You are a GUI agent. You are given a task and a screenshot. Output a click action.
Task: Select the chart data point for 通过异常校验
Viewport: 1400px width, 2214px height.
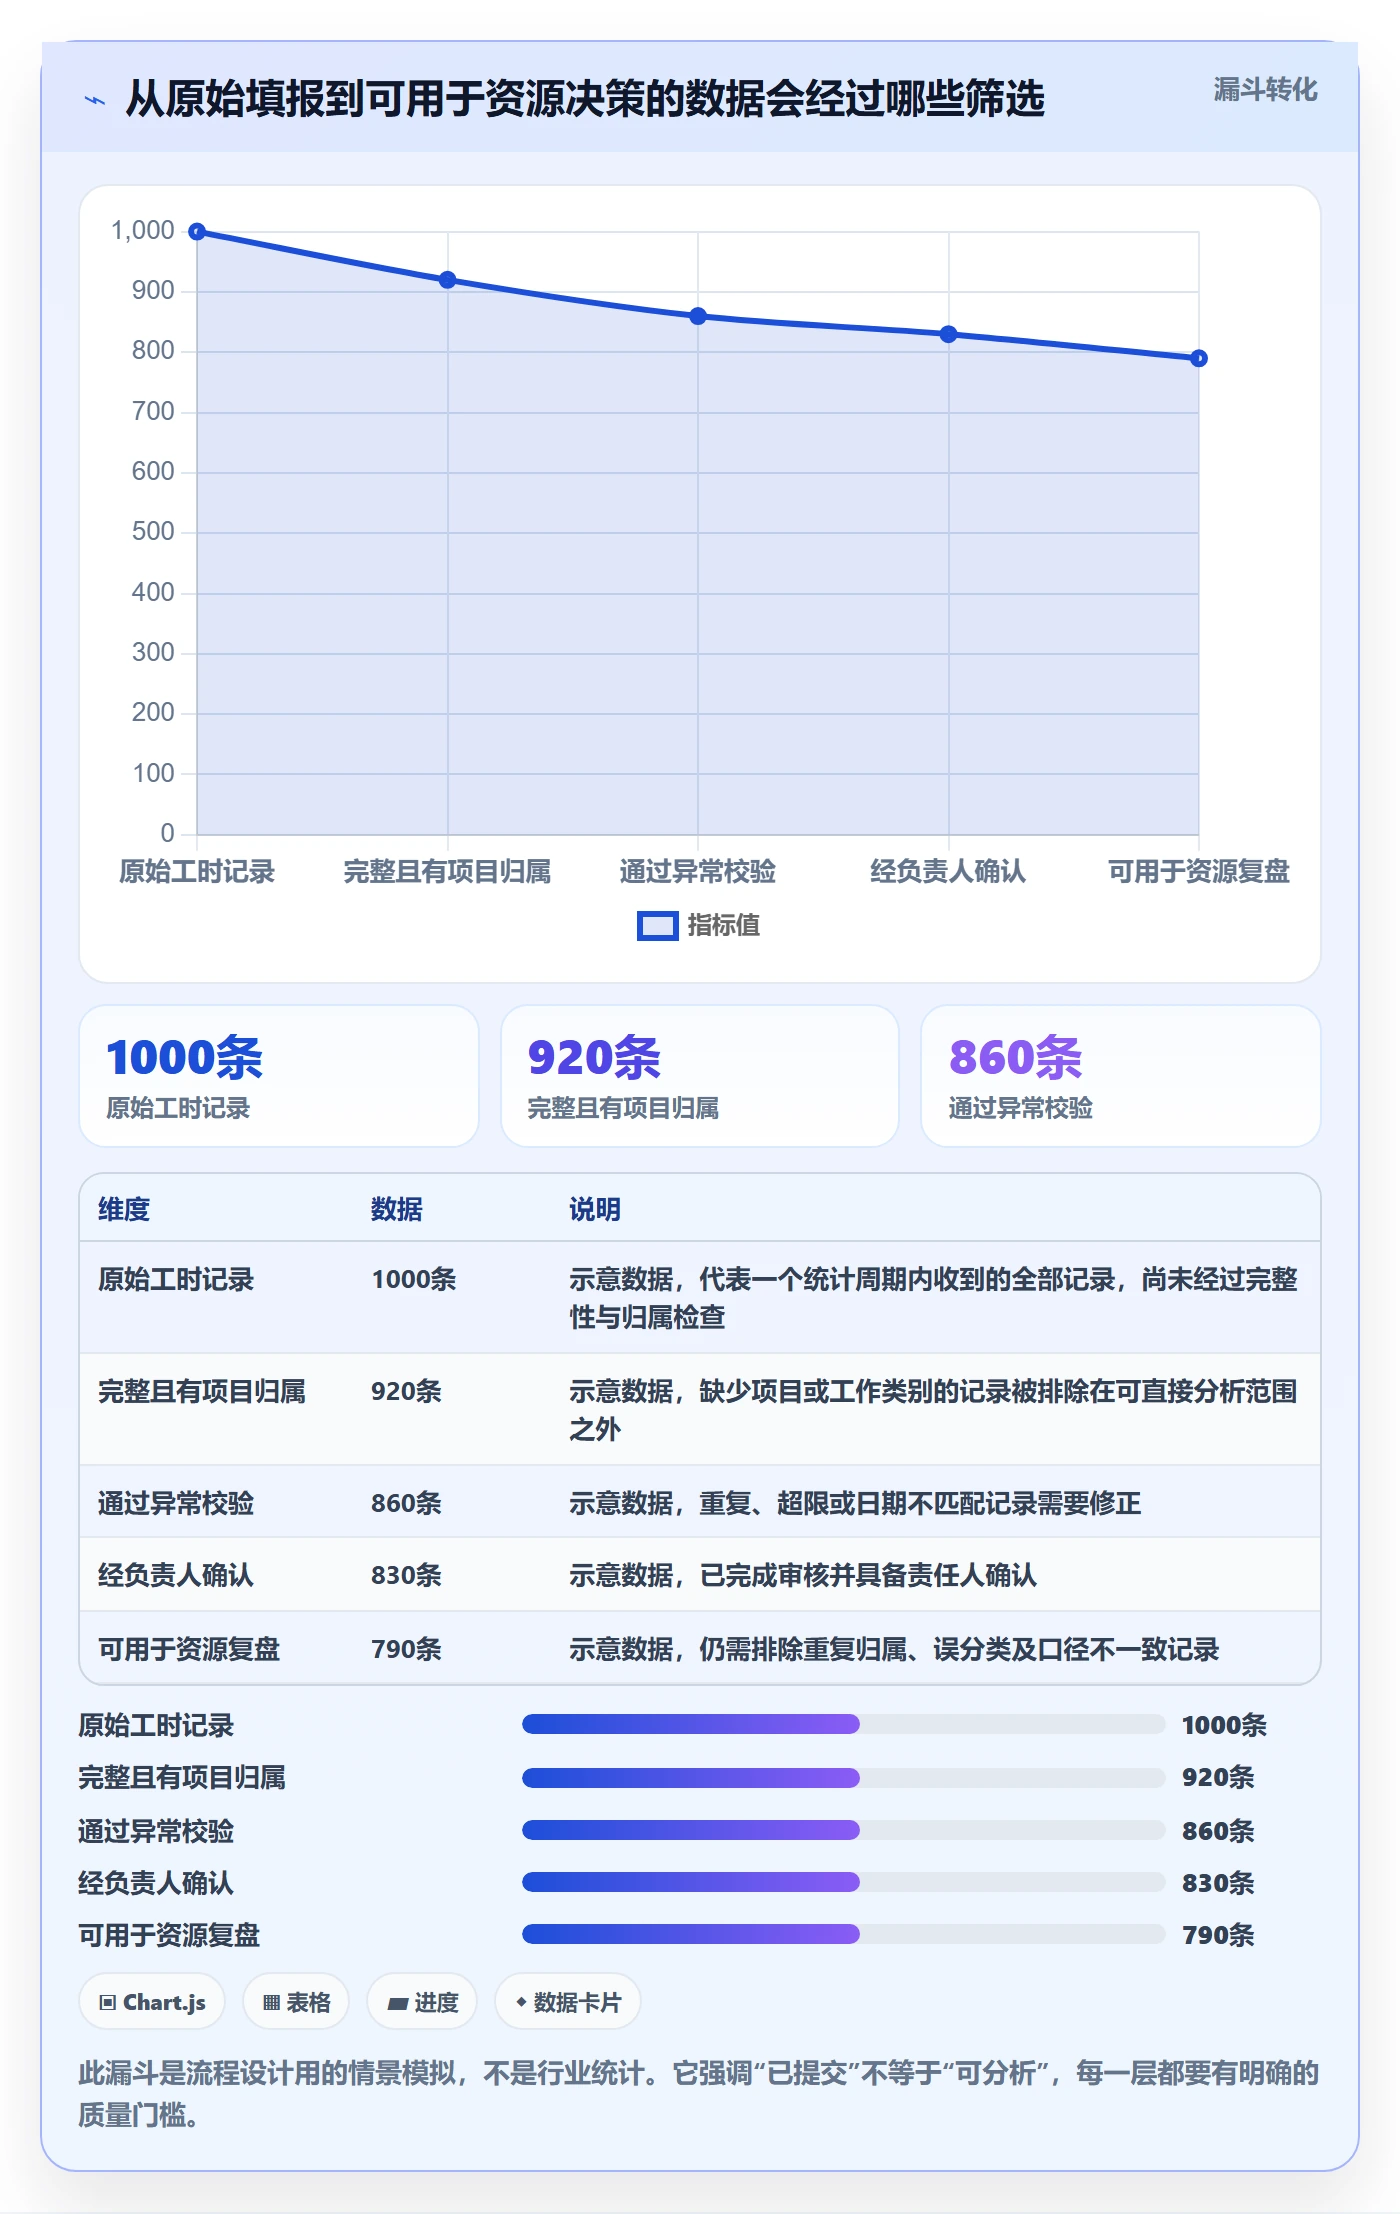(x=698, y=316)
